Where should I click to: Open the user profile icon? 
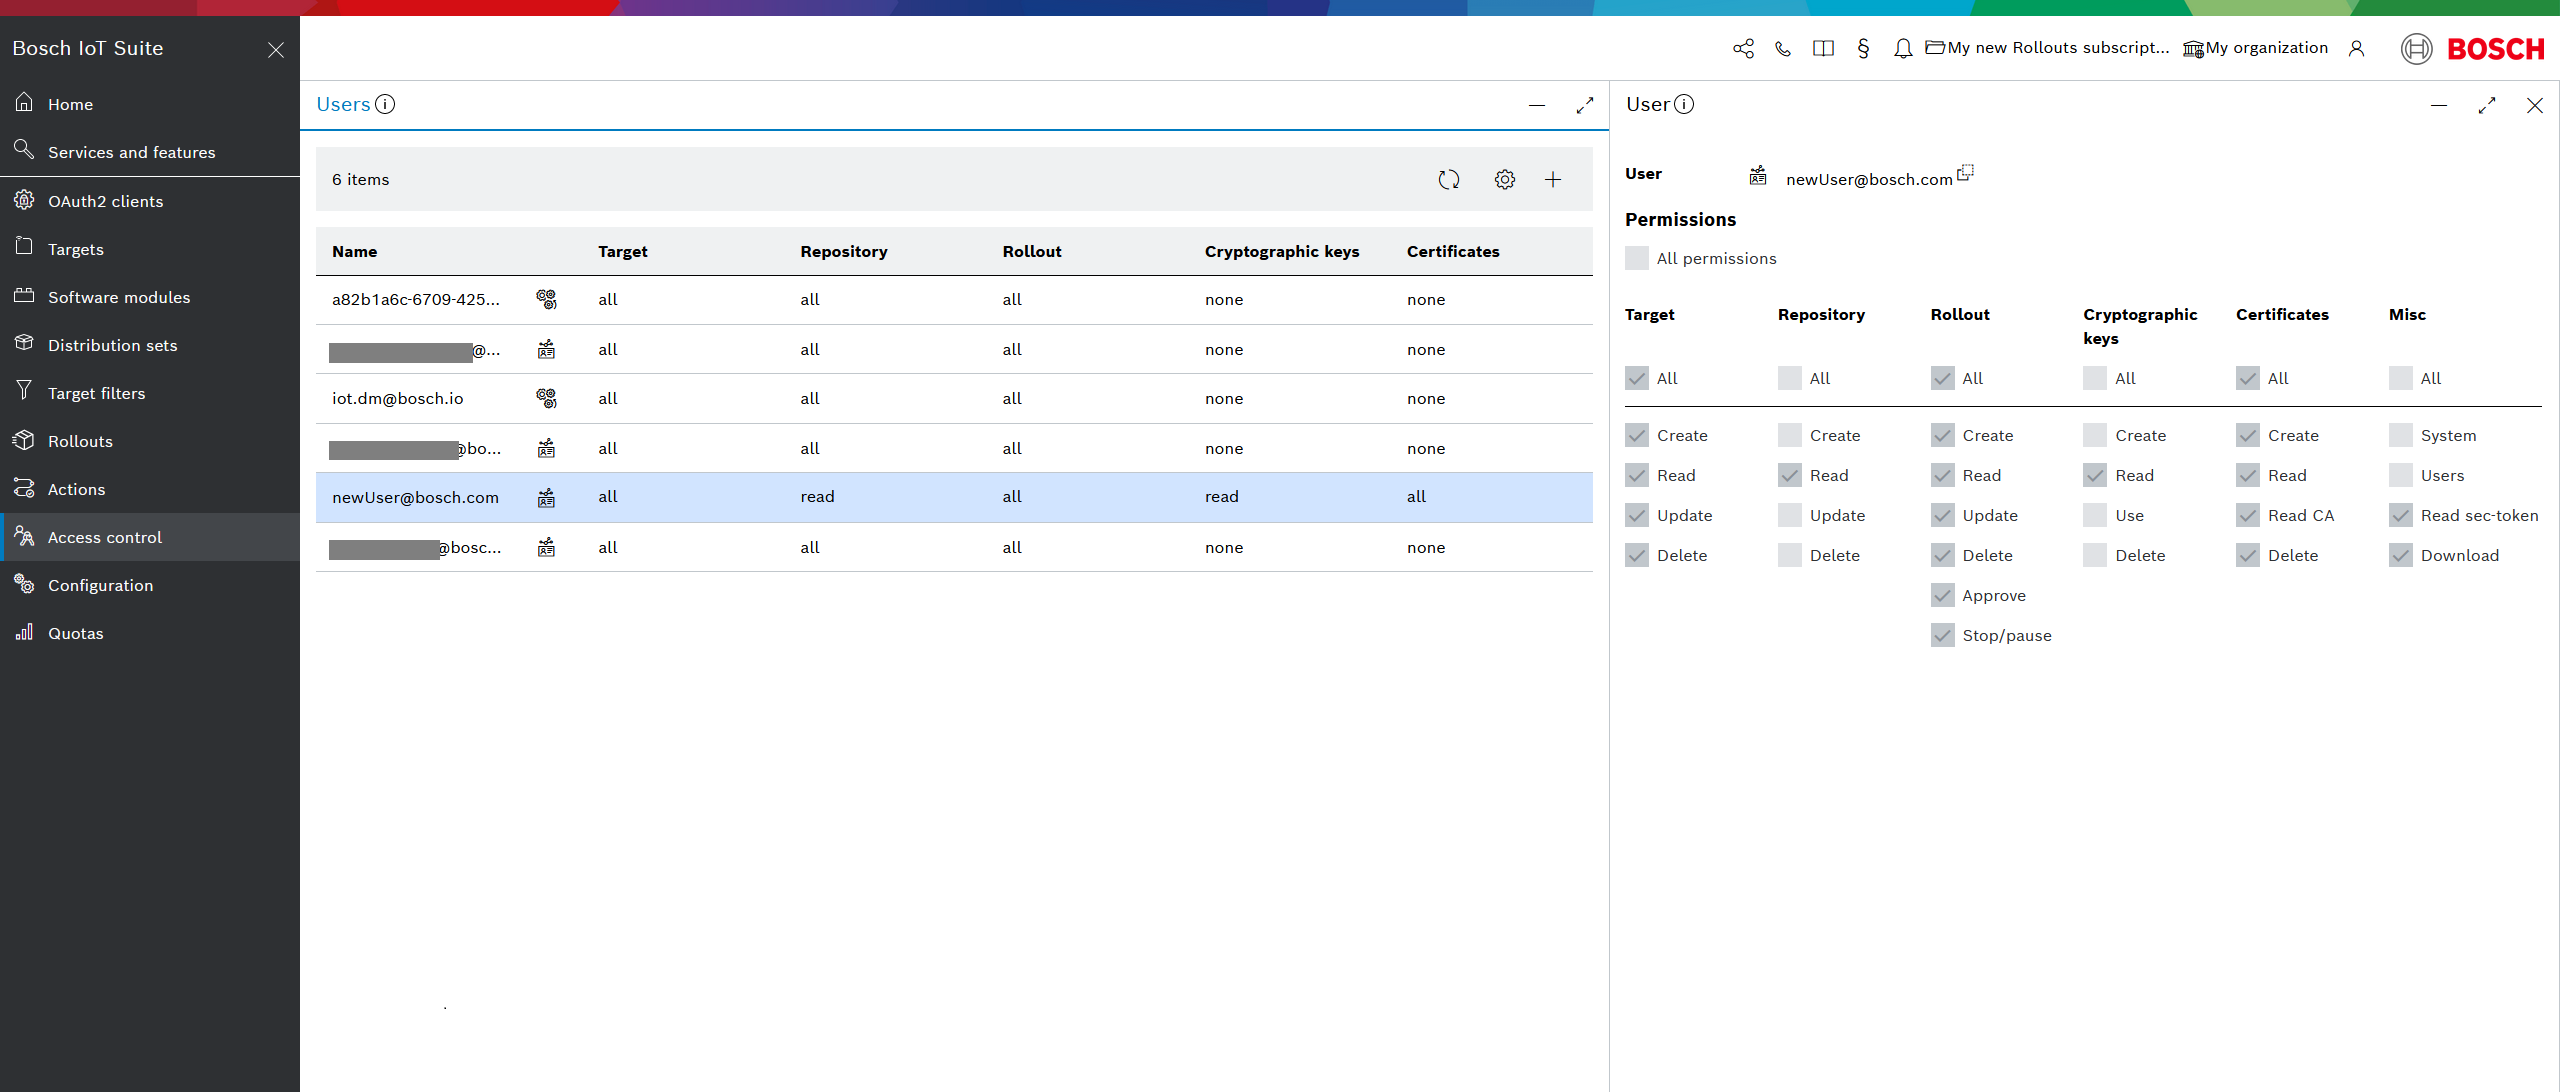[2356, 48]
